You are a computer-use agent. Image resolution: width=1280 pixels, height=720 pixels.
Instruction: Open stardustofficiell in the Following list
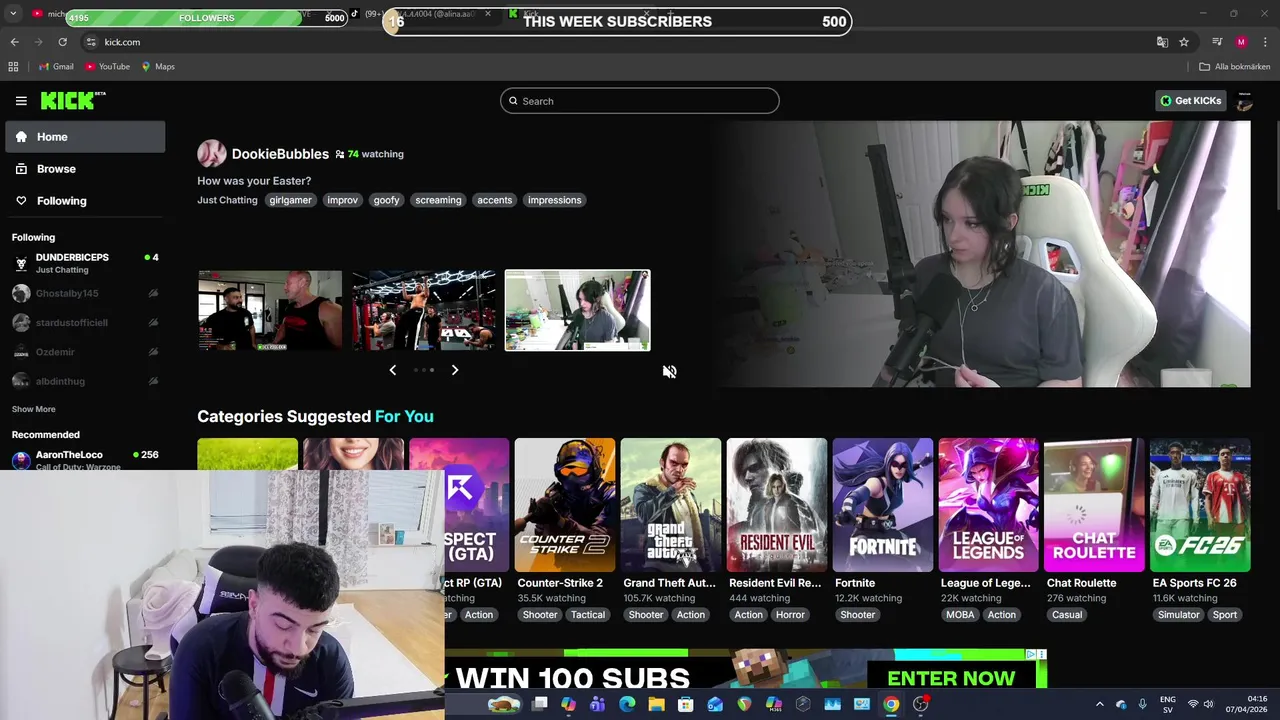pyautogui.click(x=85, y=322)
